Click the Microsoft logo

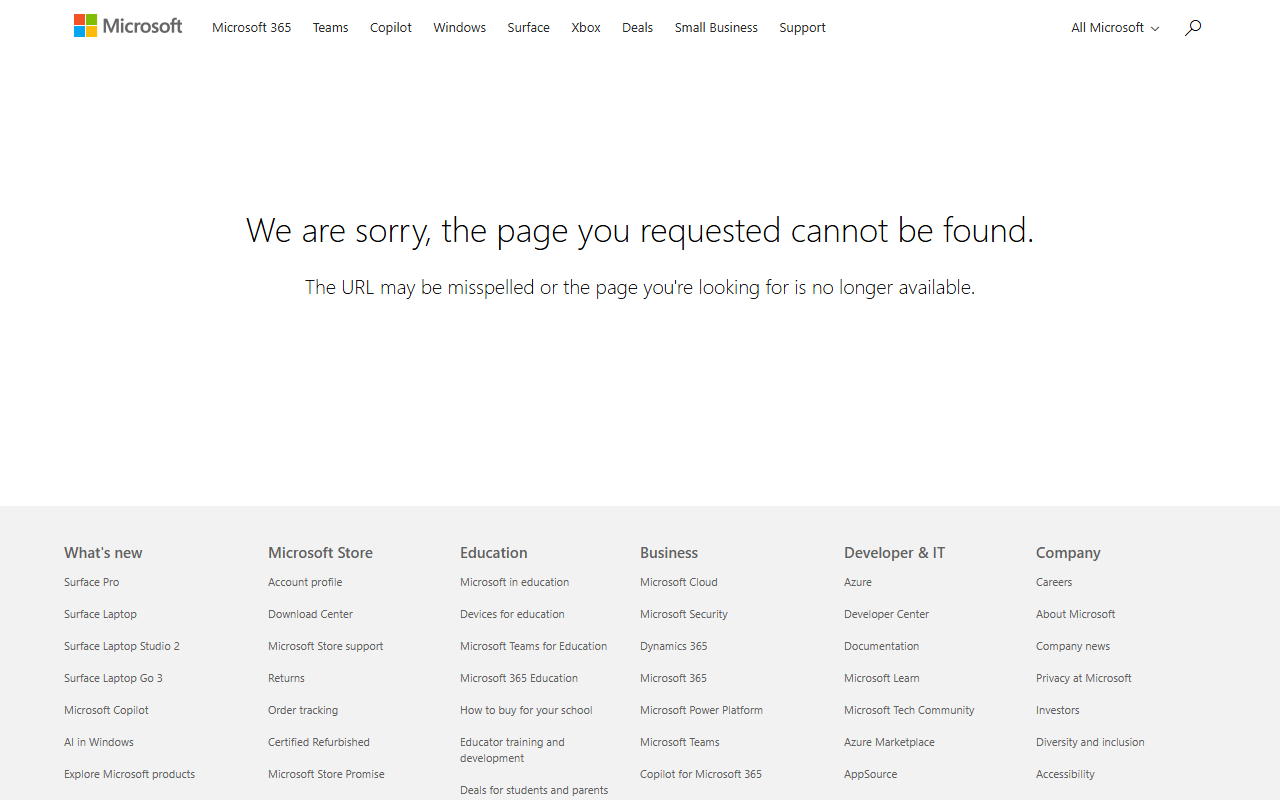click(128, 26)
